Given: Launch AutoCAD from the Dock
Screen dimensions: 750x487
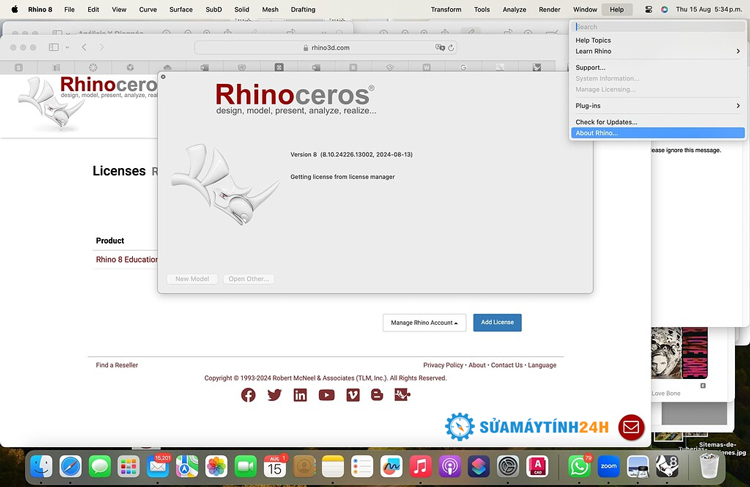Looking at the screenshot, I should tap(537, 466).
